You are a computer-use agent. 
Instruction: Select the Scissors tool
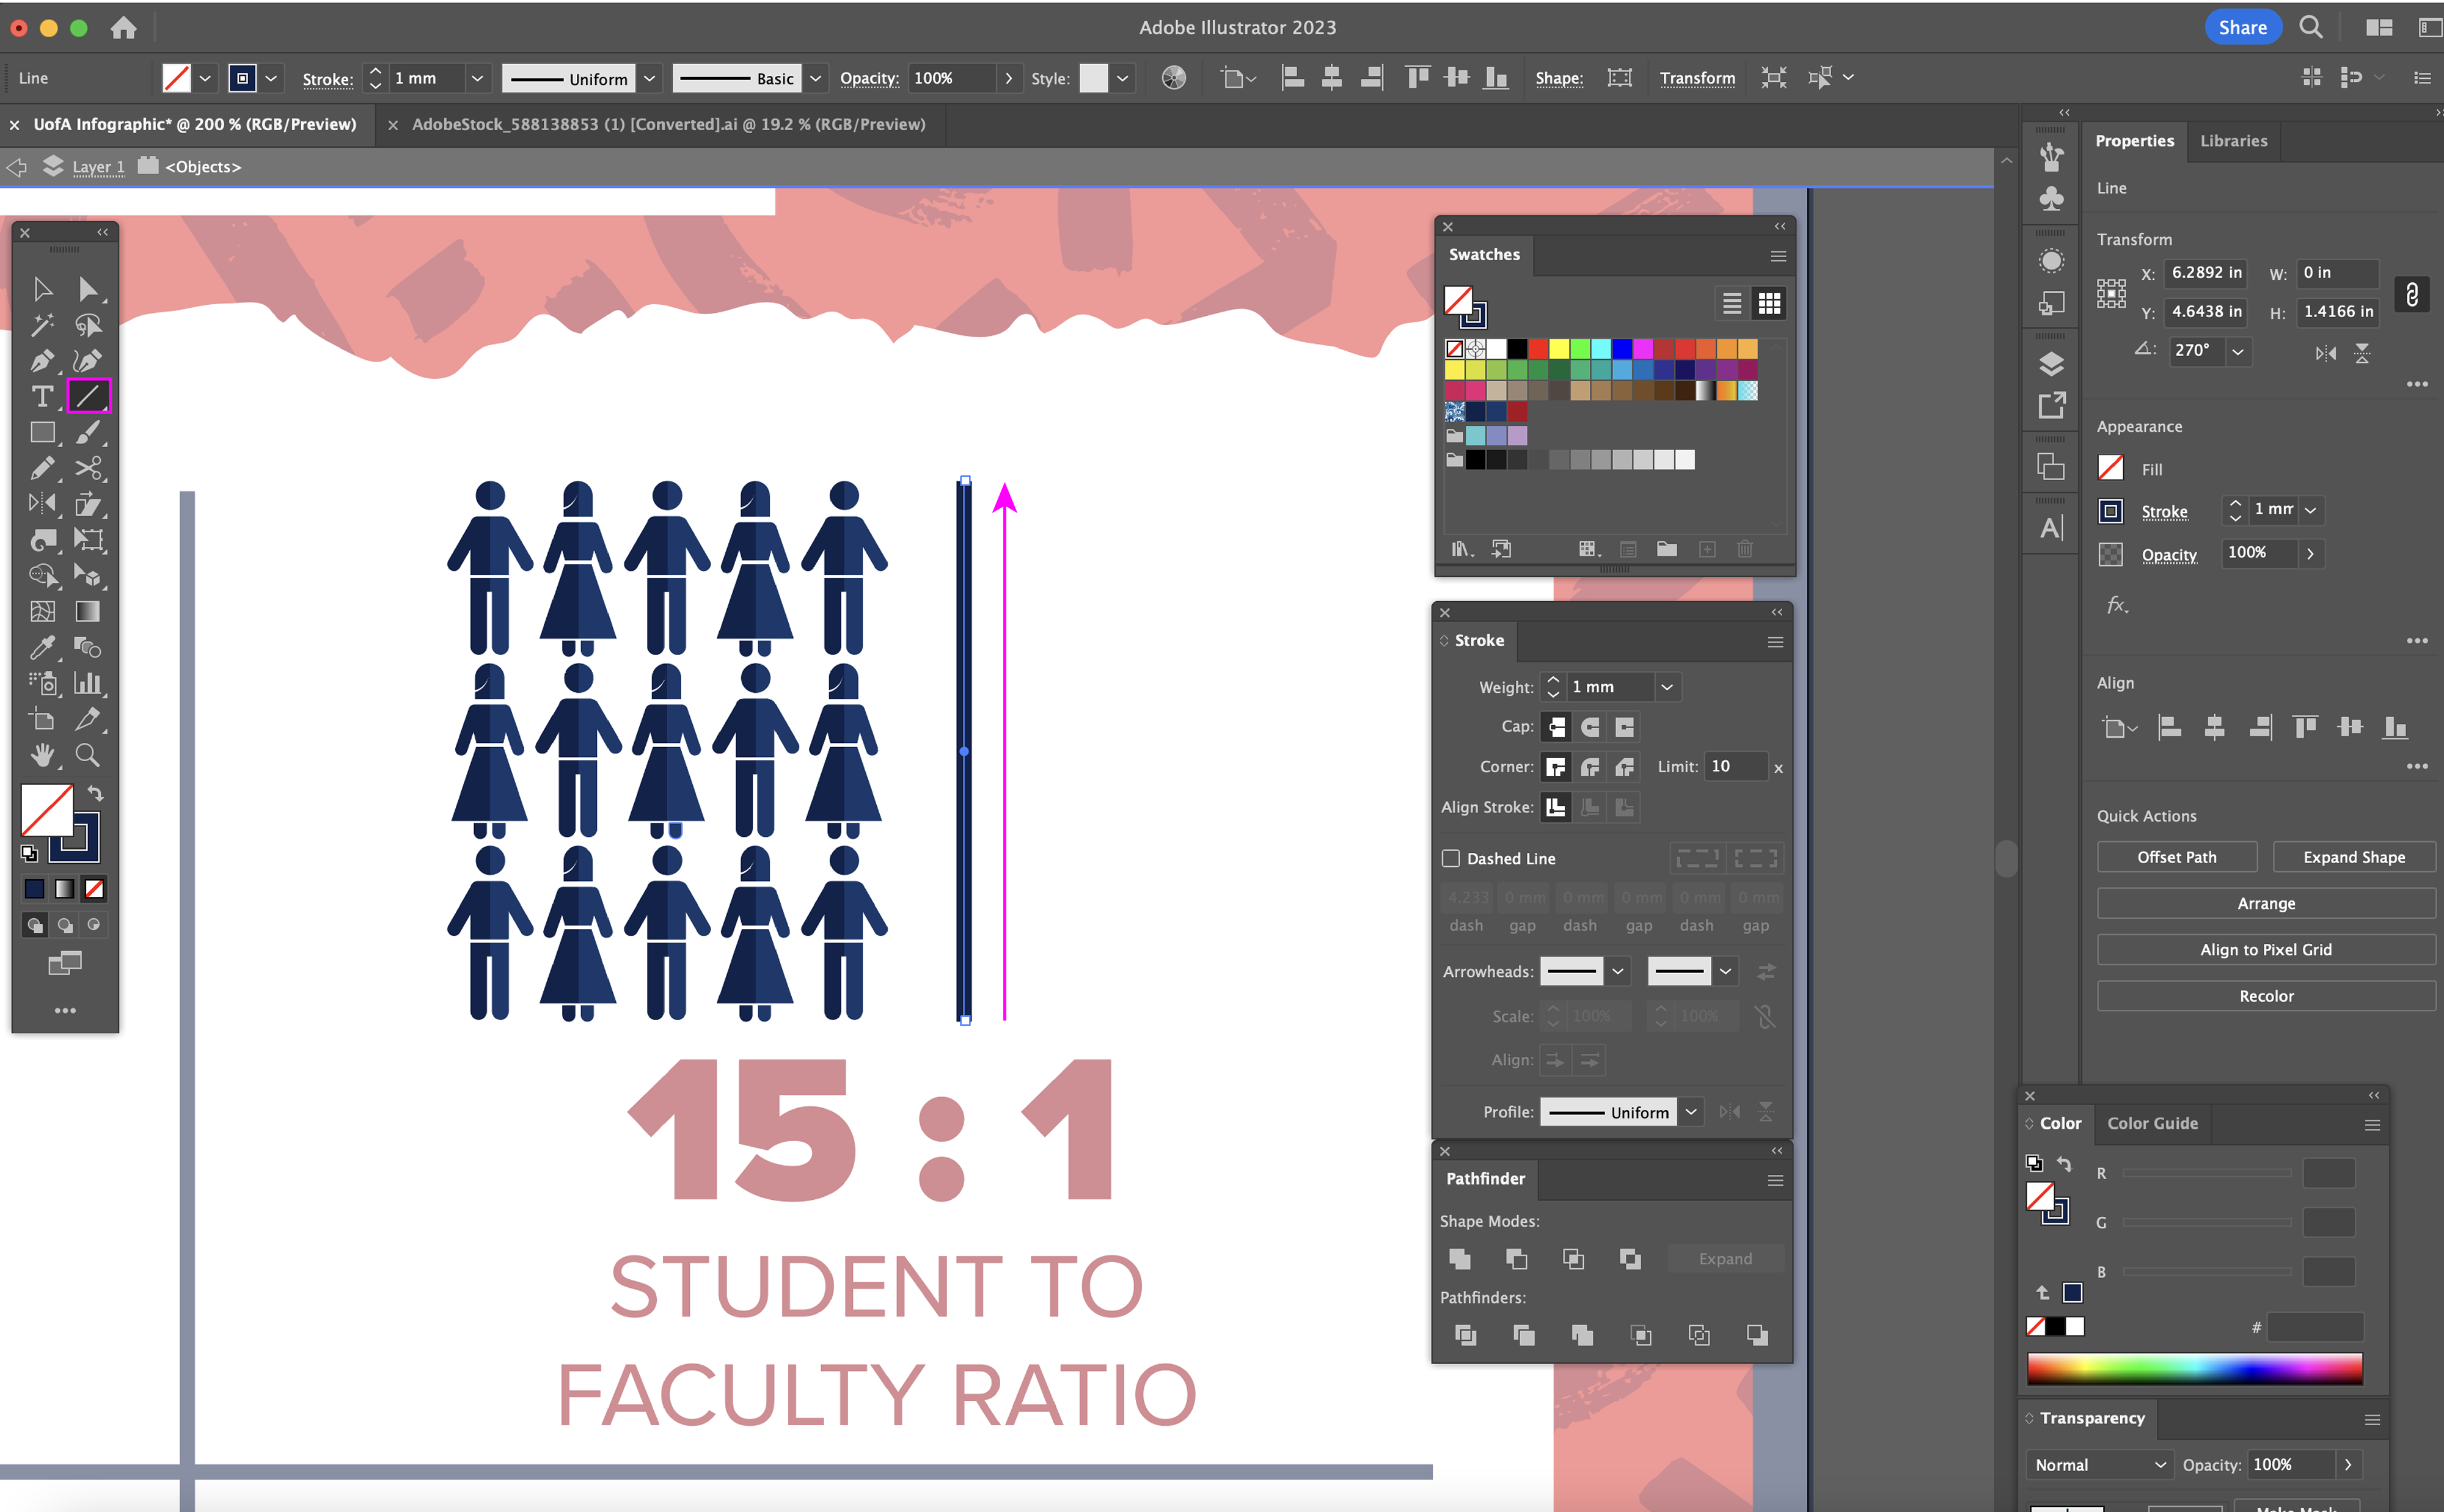[x=88, y=468]
